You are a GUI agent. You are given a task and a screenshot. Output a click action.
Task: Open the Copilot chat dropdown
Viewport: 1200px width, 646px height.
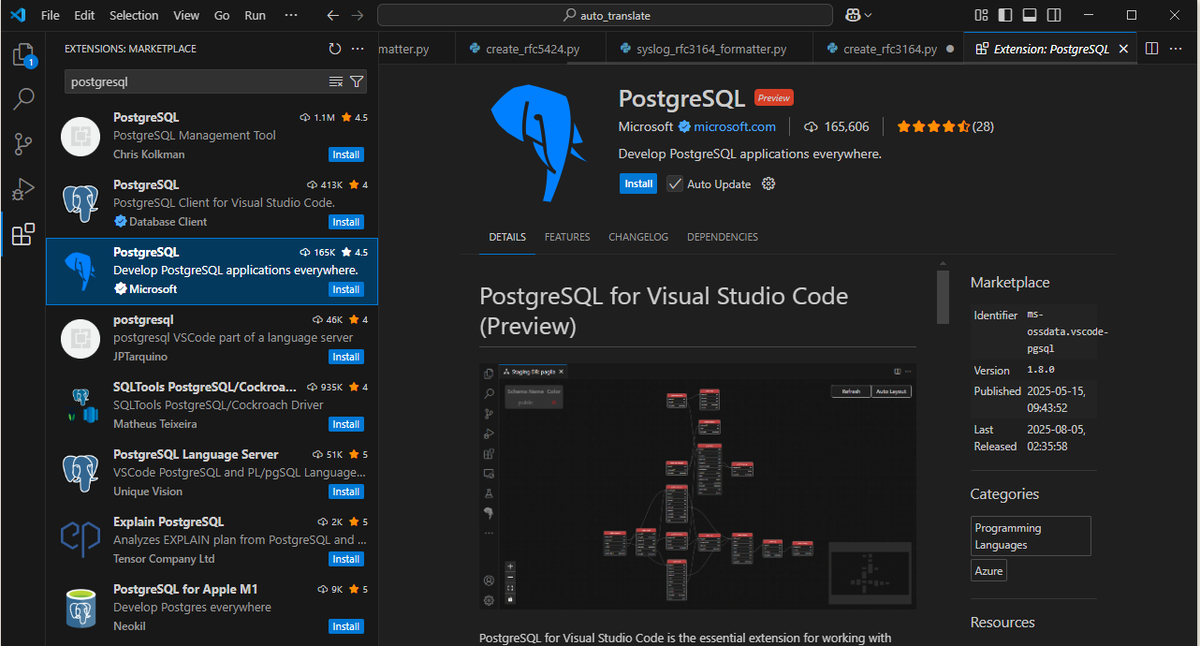pyautogui.click(x=867, y=15)
